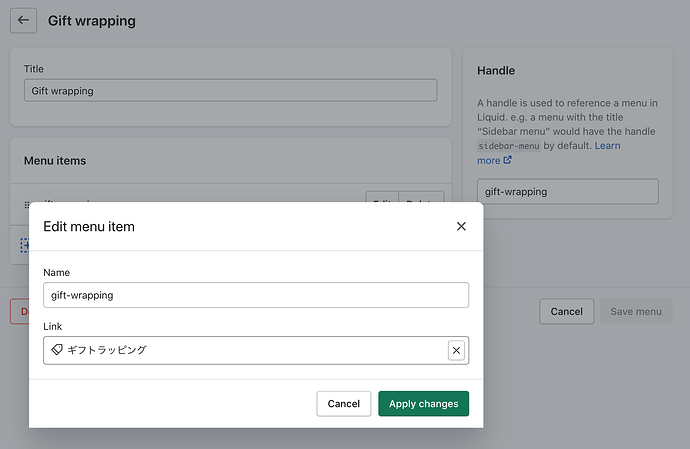Click the partially hidden Edit button

click(381, 199)
